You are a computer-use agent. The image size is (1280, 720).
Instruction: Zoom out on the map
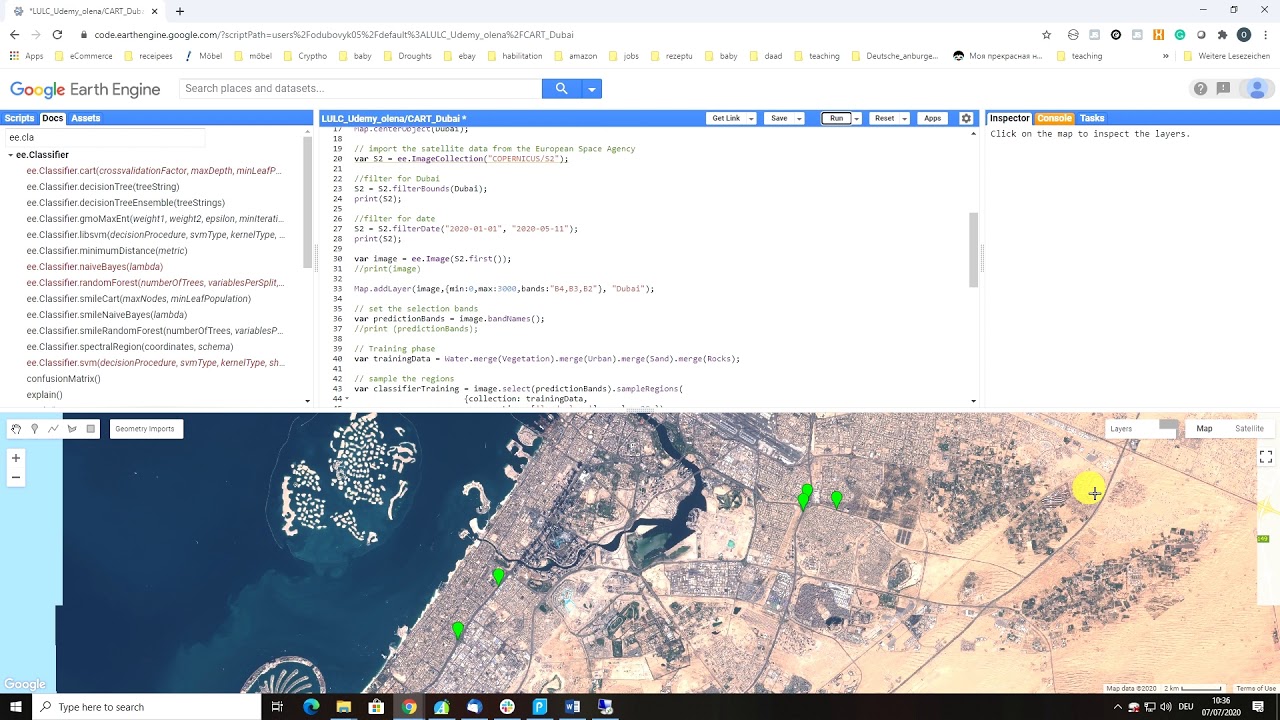tap(15, 477)
